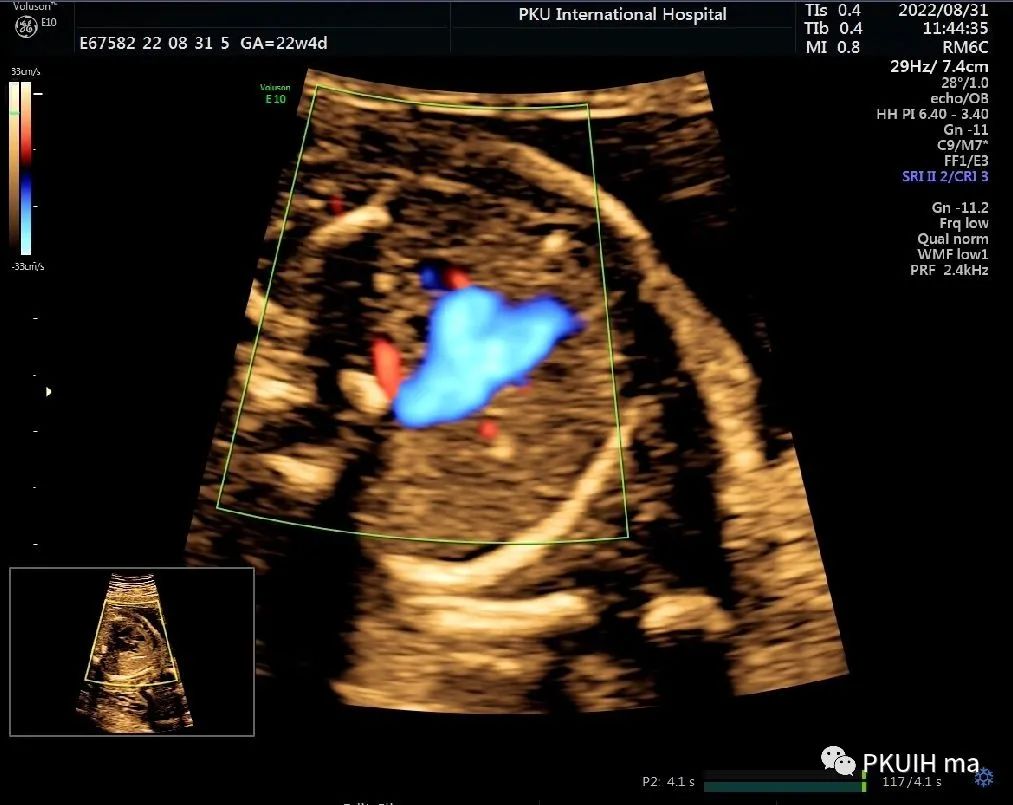This screenshot has height=805, width=1013.
Task: Click the focus position triangle marker
Action: 48,392
